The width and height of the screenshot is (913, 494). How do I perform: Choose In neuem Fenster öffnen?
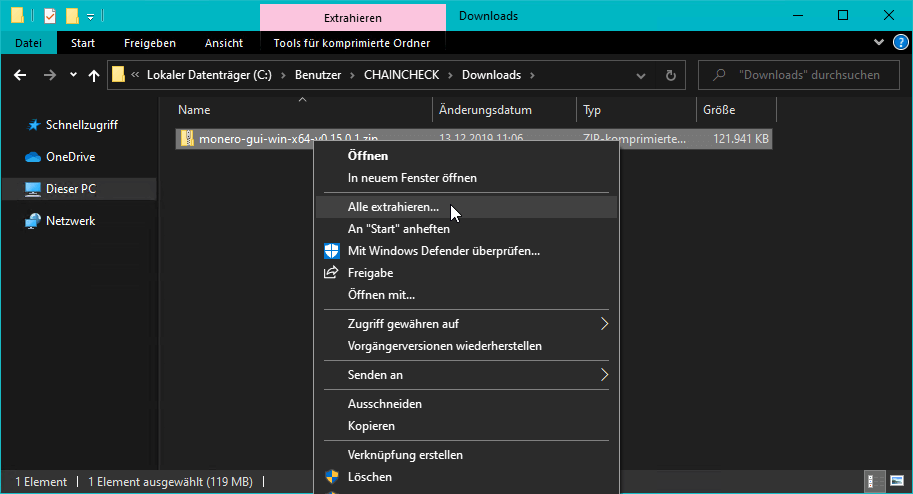[466, 178]
